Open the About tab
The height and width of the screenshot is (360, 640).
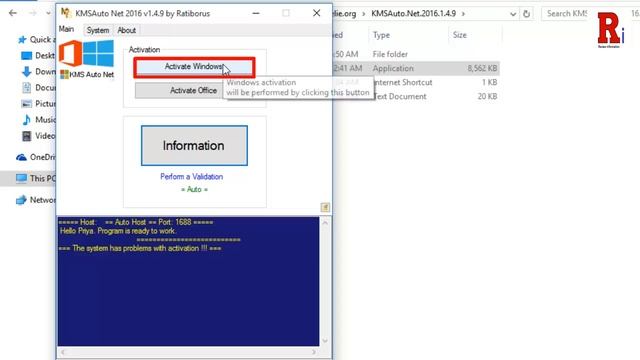click(x=127, y=30)
